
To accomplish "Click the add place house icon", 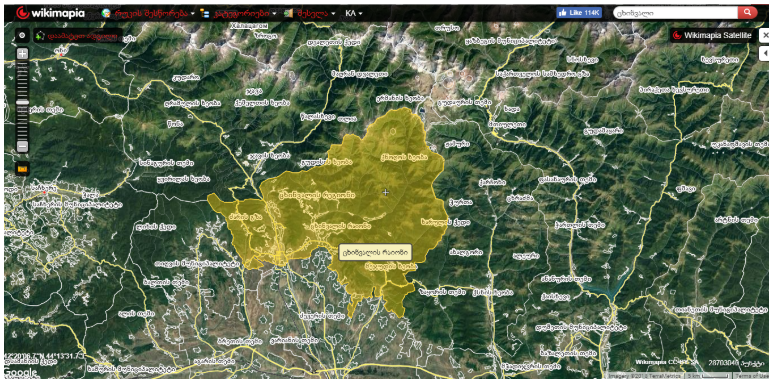I will click(x=40, y=36).
